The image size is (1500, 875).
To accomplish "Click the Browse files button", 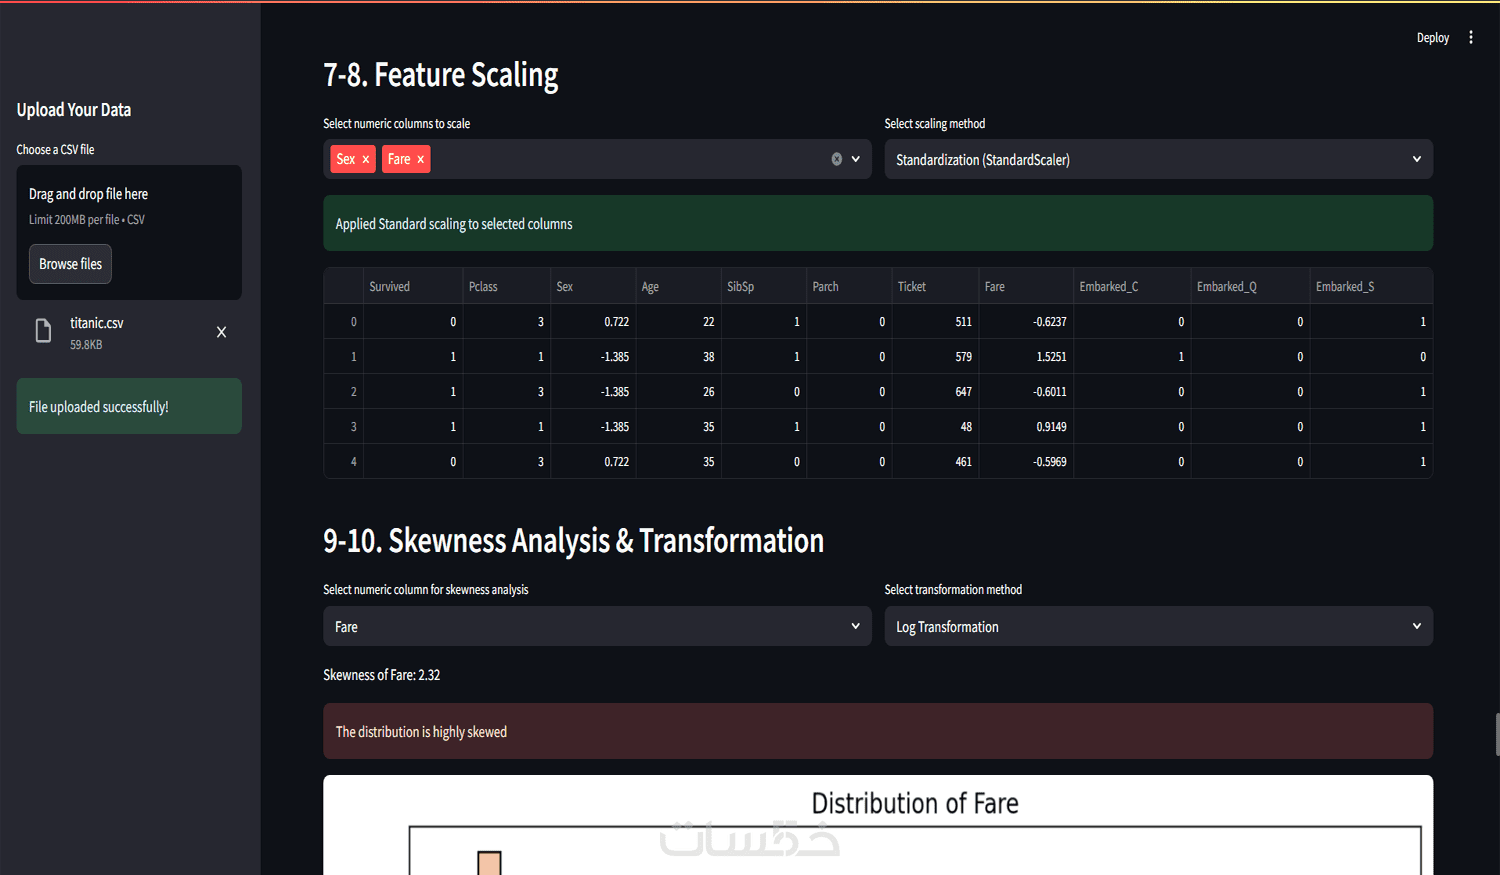I will [x=70, y=264].
